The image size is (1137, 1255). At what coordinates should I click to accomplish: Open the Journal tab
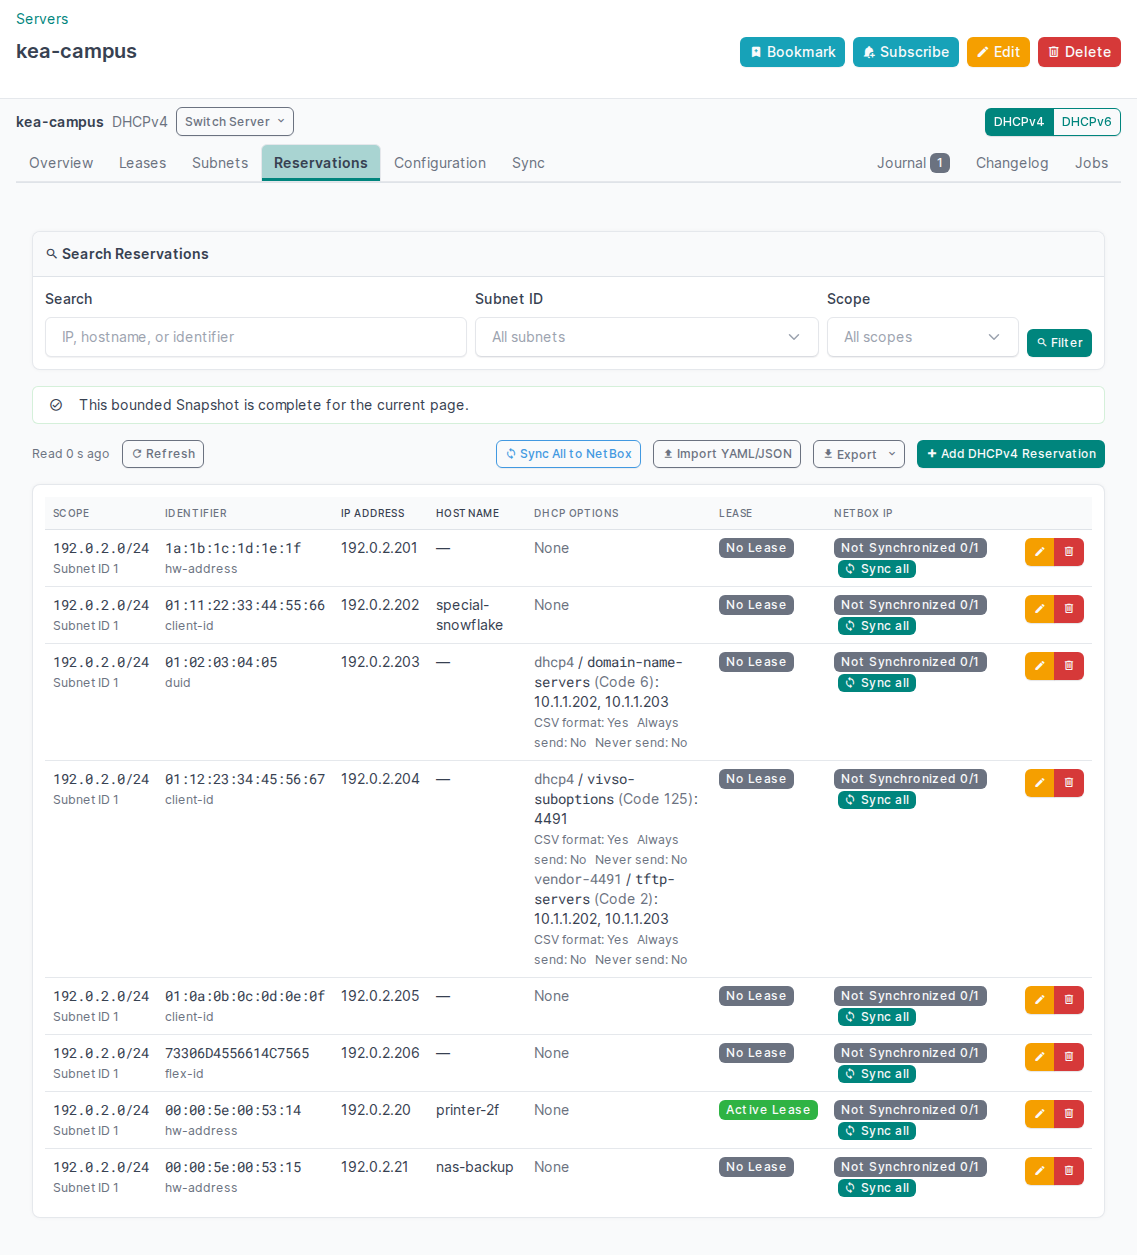(913, 163)
